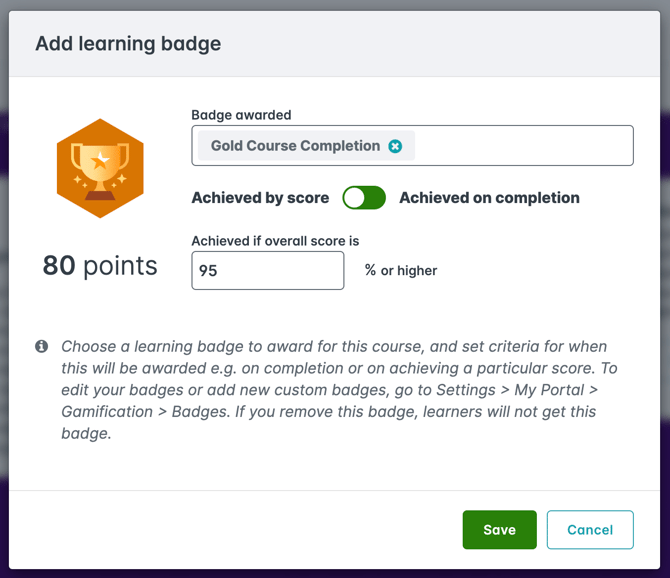Click the "Add learning badge" dialog title
The image size is (670, 578).
click(128, 44)
